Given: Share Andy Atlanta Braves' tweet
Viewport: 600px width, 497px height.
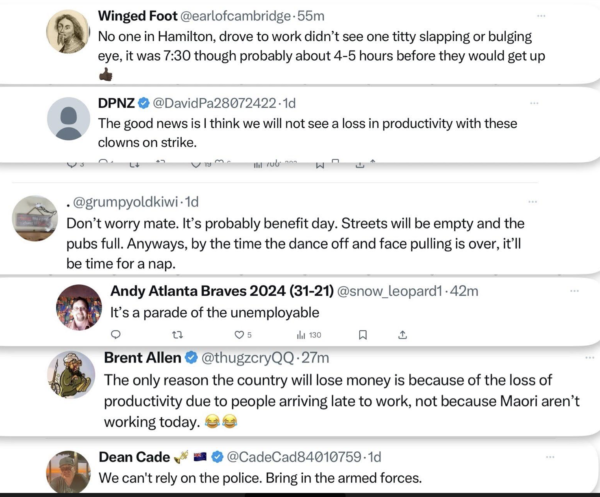Looking at the screenshot, I should (402, 335).
